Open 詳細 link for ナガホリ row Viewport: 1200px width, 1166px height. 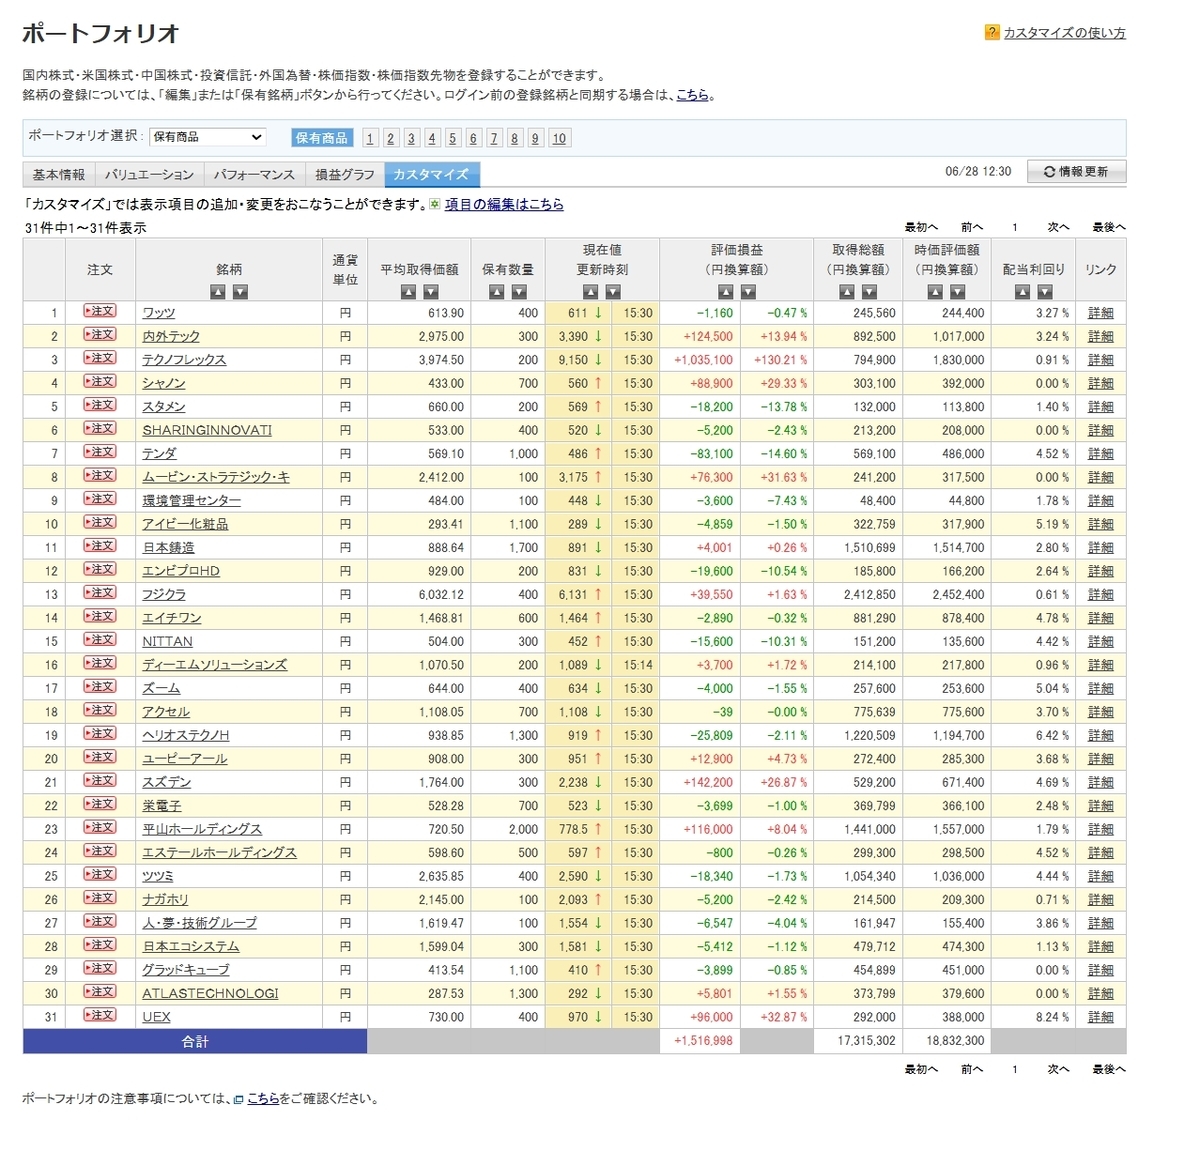[x=1100, y=899]
